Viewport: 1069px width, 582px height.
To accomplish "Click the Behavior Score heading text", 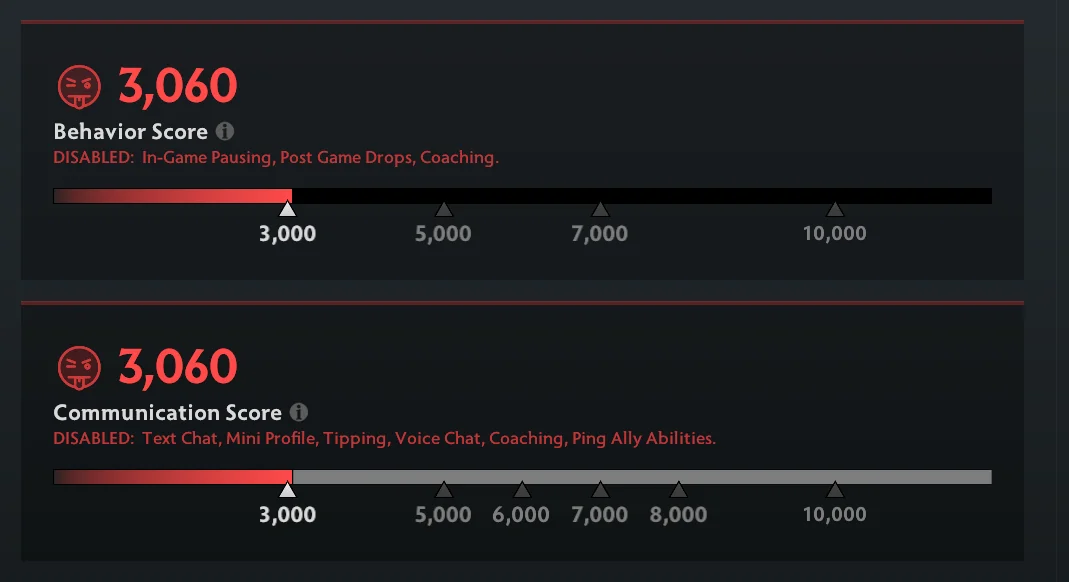I will 130,132.
